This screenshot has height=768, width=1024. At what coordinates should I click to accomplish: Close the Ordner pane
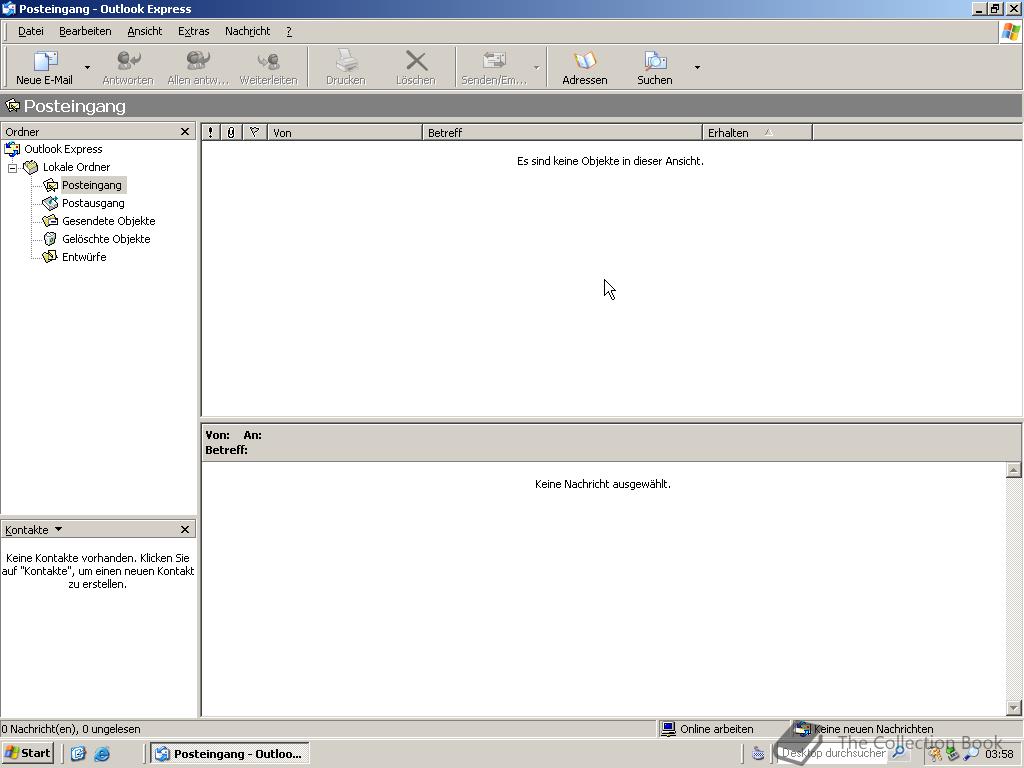(x=185, y=132)
